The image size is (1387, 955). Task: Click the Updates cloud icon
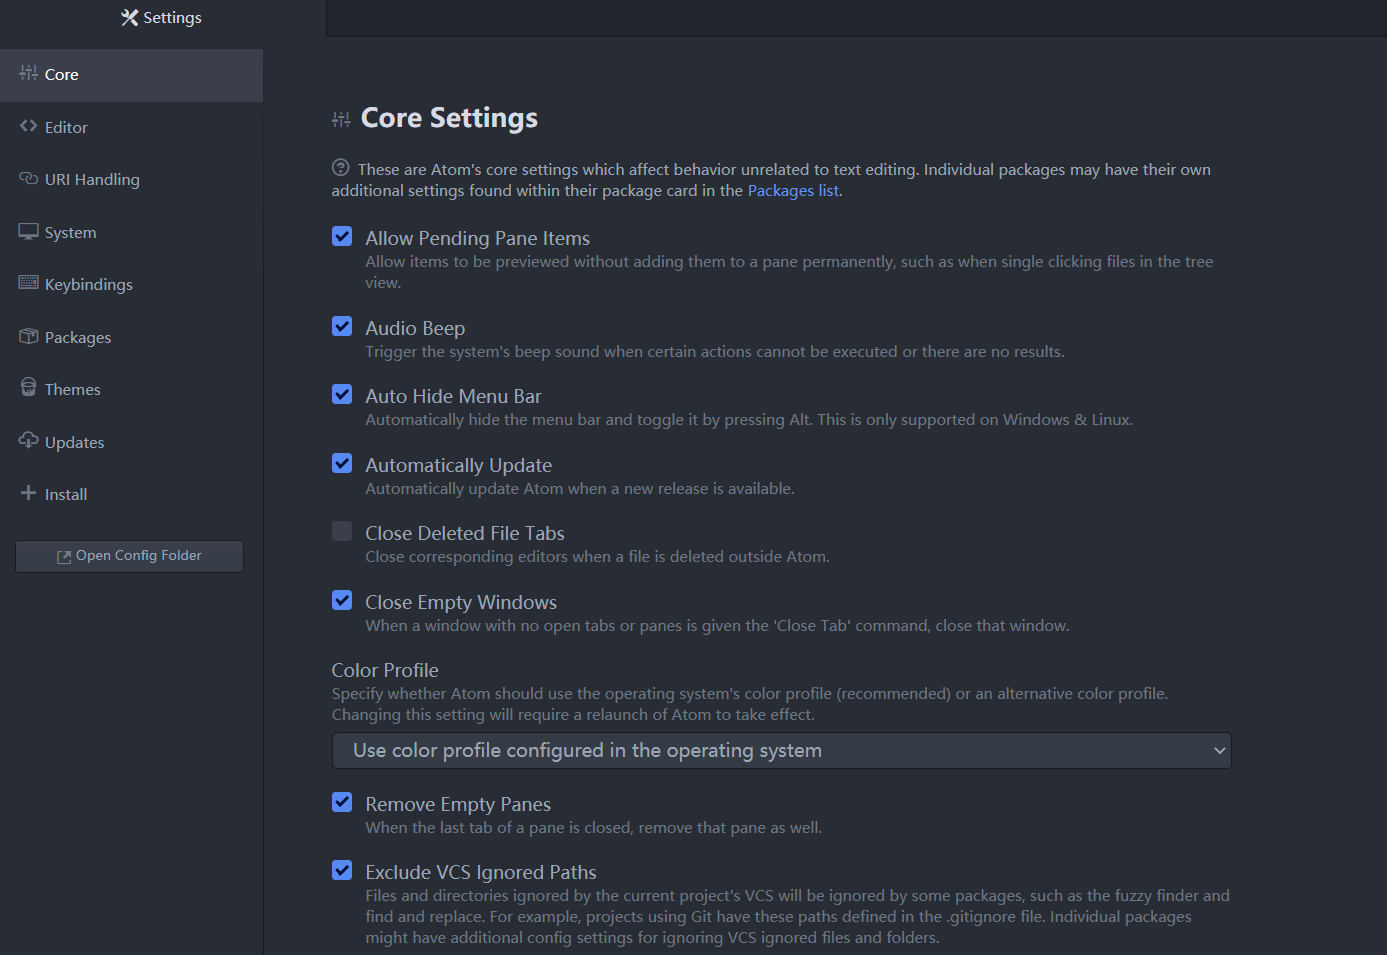click(x=28, y=440)
